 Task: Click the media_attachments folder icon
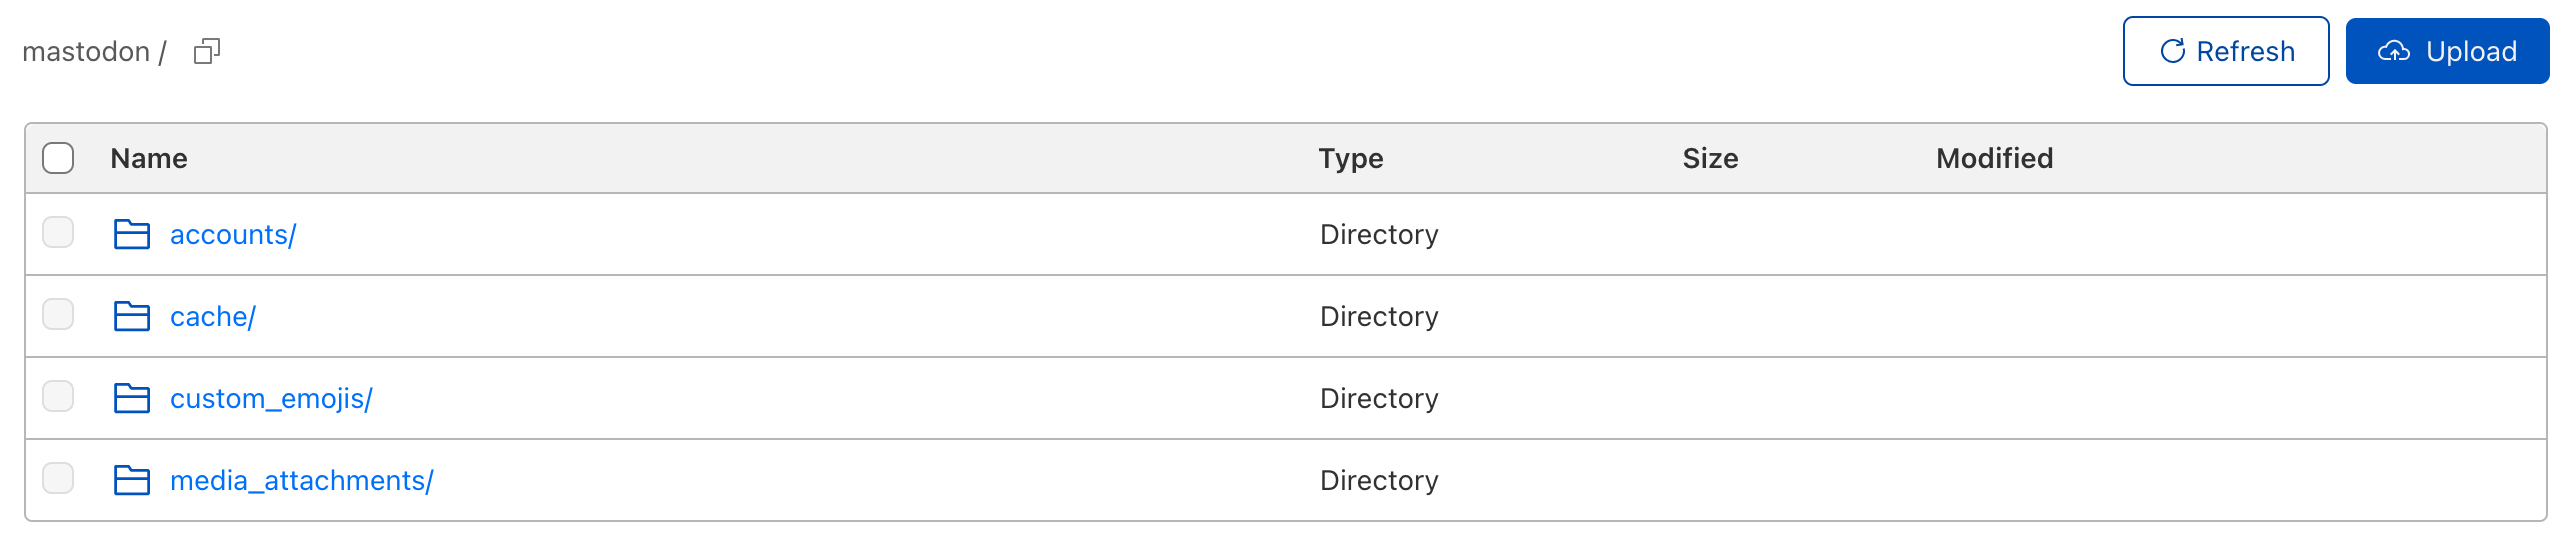click(x=131, y=480)
